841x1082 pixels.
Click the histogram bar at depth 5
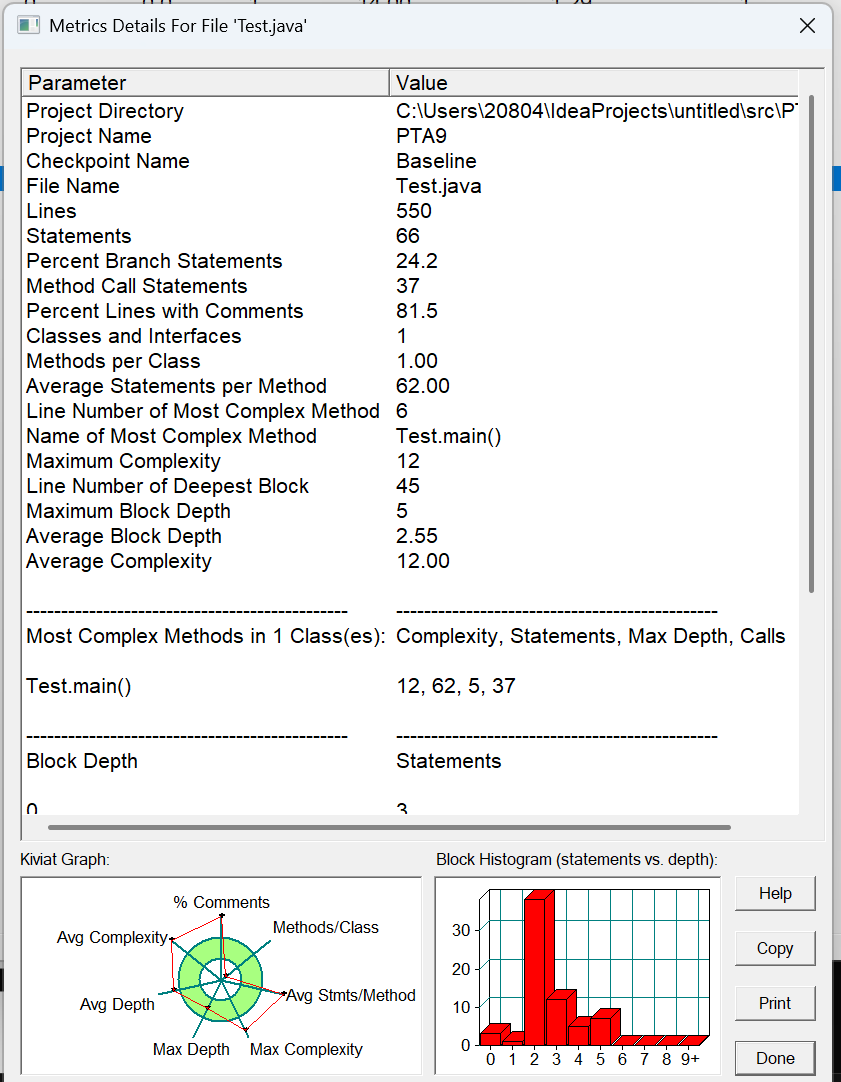(604, 1027)
